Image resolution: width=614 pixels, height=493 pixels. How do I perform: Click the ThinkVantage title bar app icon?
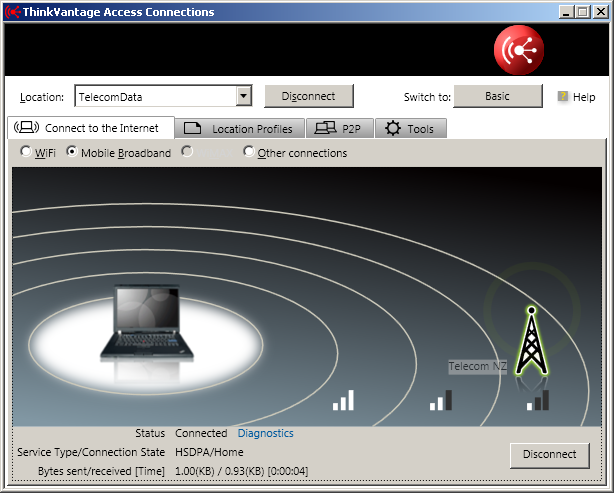click(12, 12)
